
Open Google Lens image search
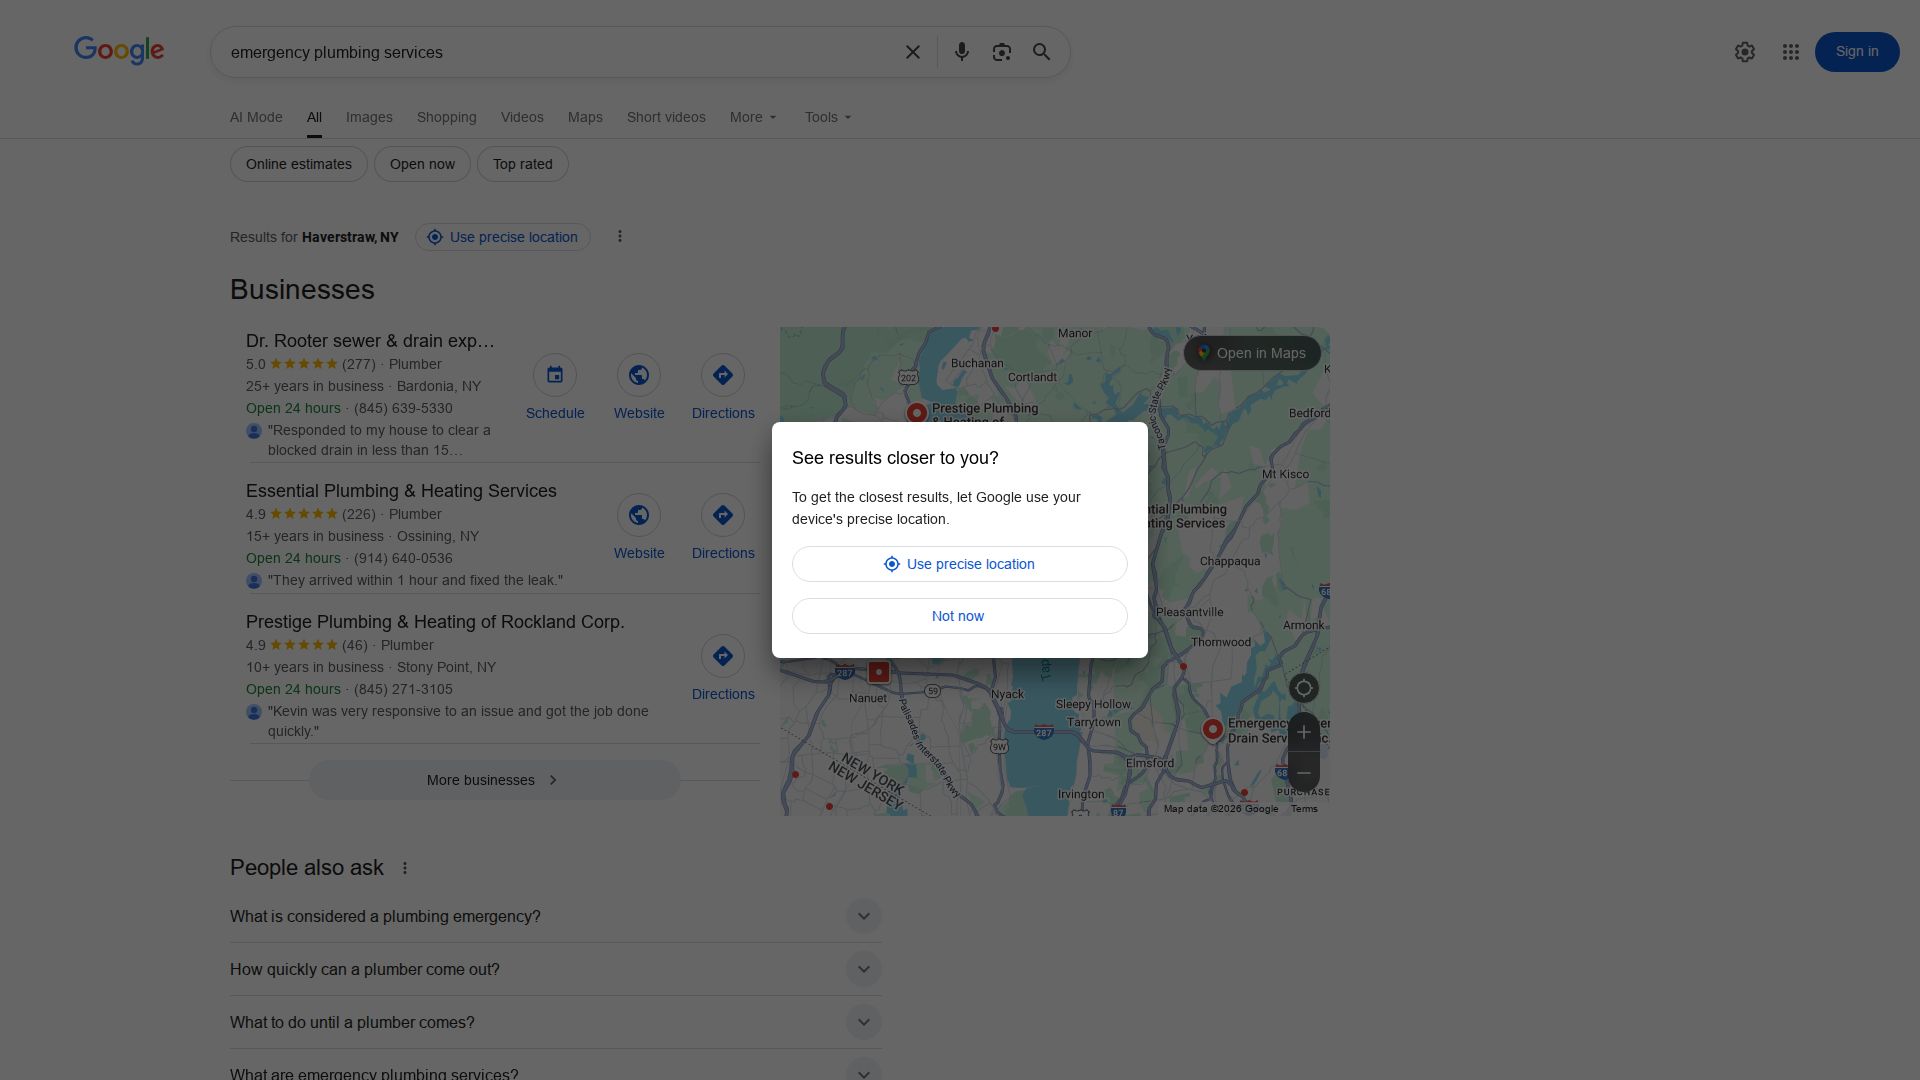(x=1001, y=52)
